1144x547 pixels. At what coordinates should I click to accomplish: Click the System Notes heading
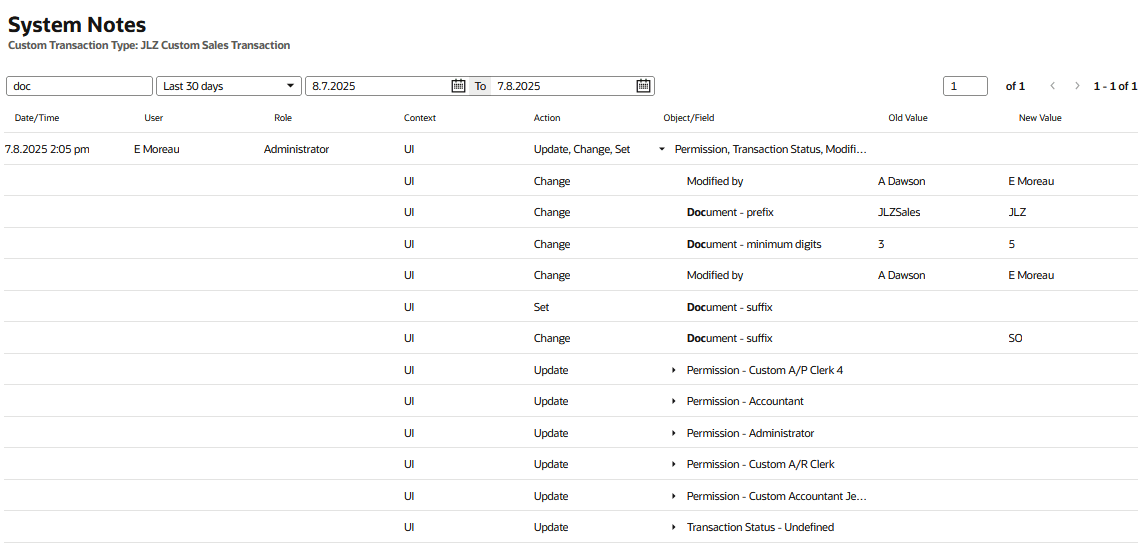tap(77, 25)
